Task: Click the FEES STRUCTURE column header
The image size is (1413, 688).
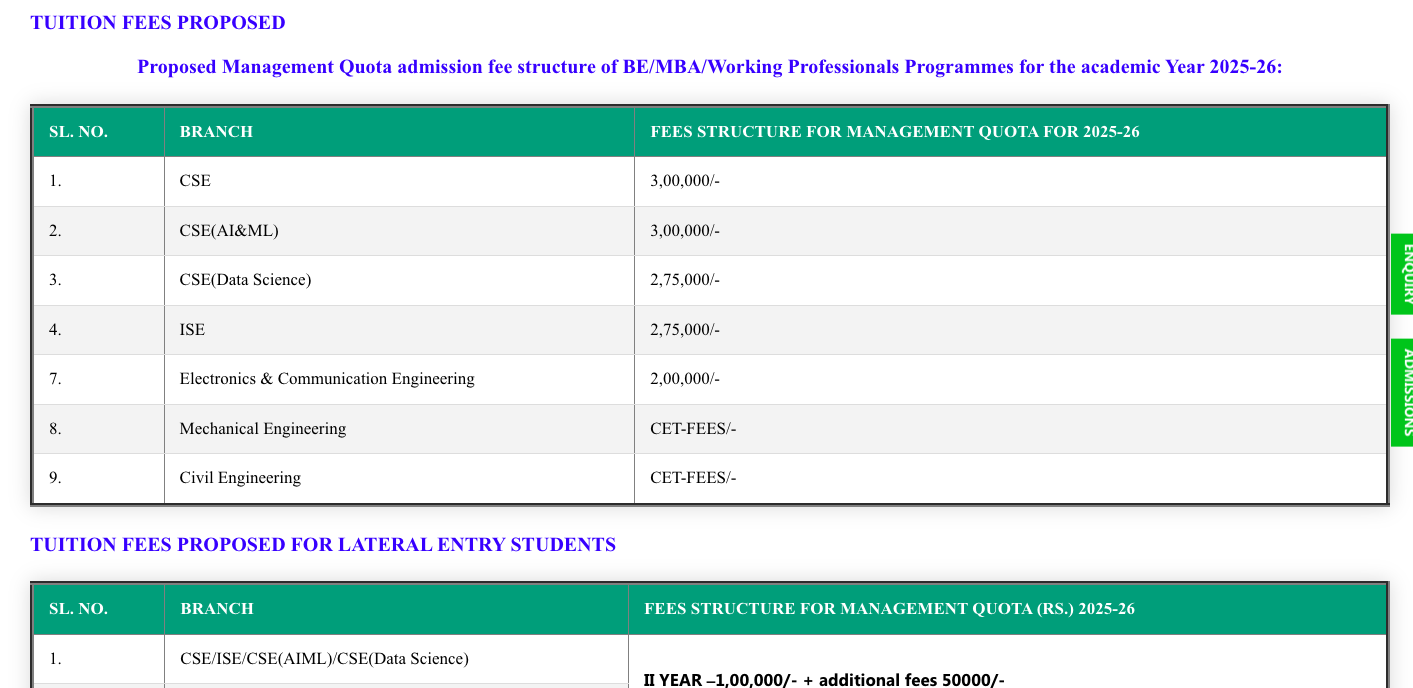Action: (x=896, y=131)
